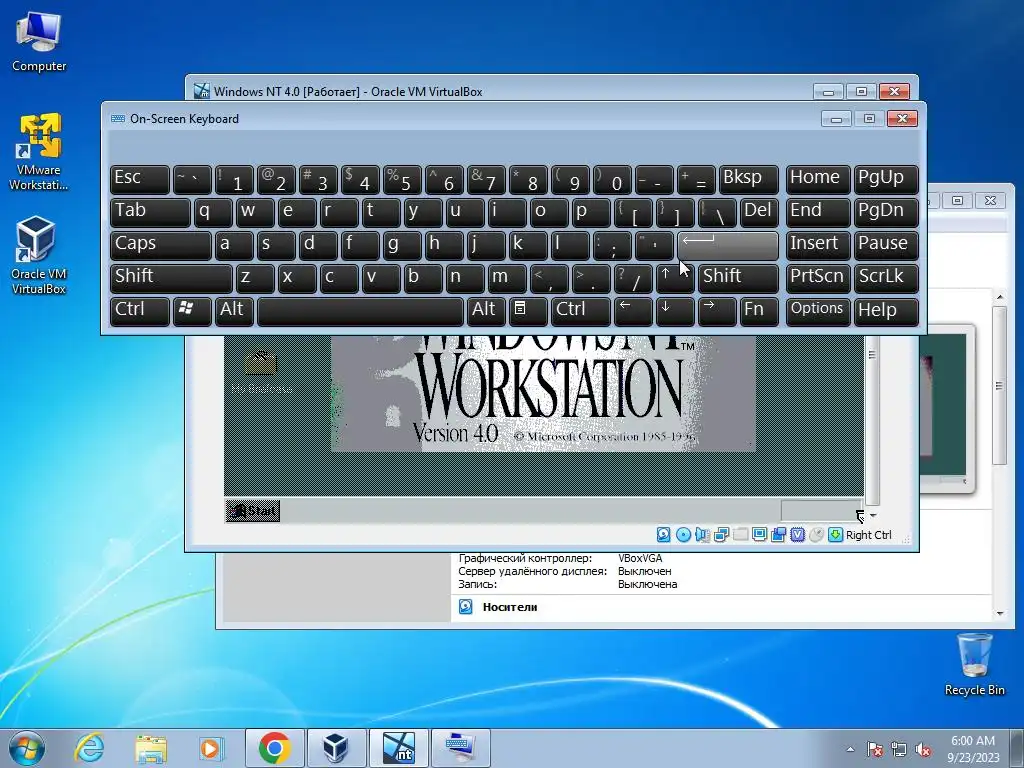The image size is (1024, 768).
Task: Toggle the left Alt key
Action: coord(234,310)
